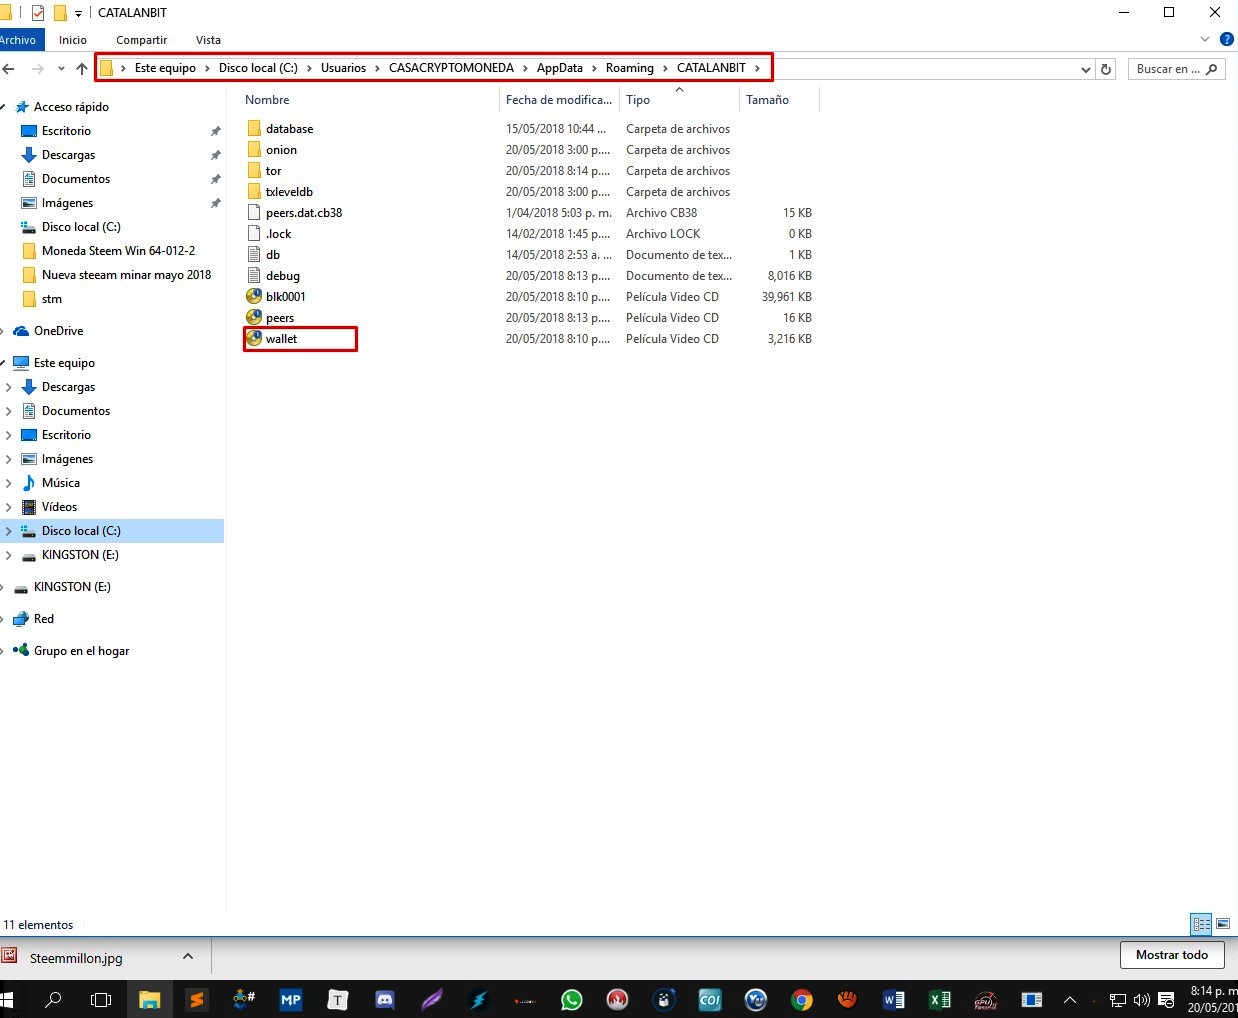Image resolution: width=1238 pixels, height=1018 pixels.
Task: Open Sublime Text from the taskbar
Action: coord(197,999)
